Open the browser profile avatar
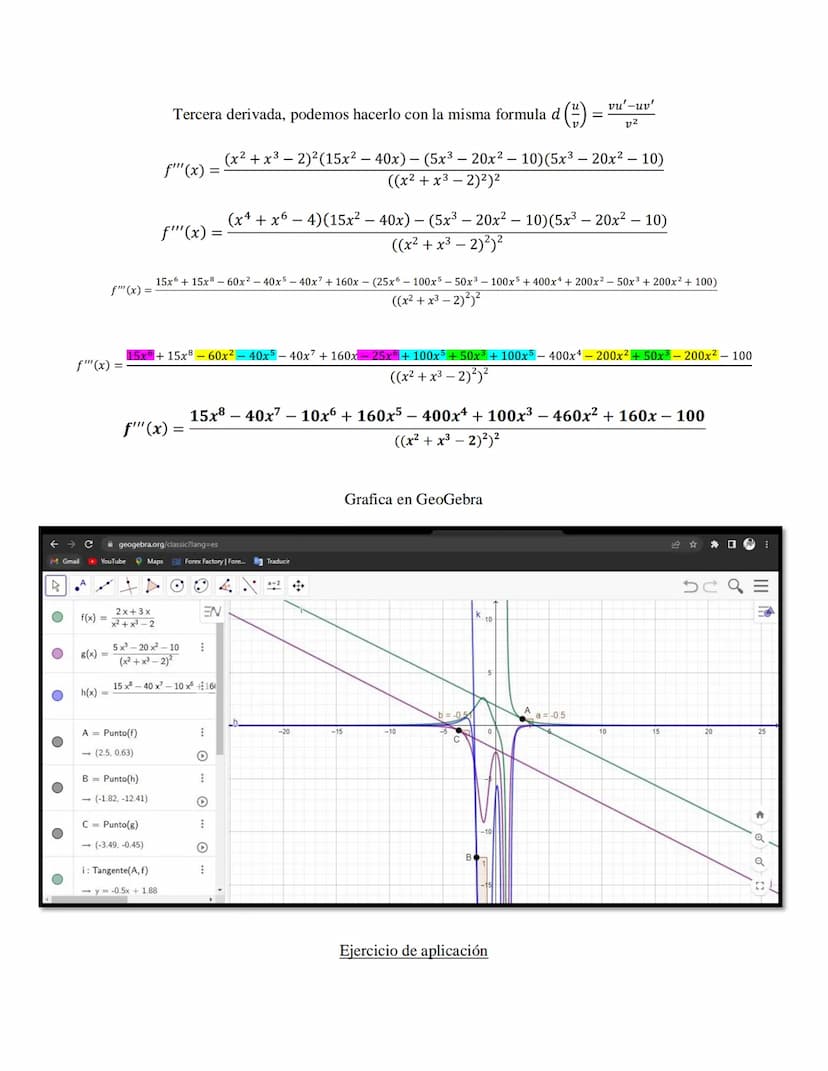Viewport: 828px width, 1071px height. (x=749, y=544)
